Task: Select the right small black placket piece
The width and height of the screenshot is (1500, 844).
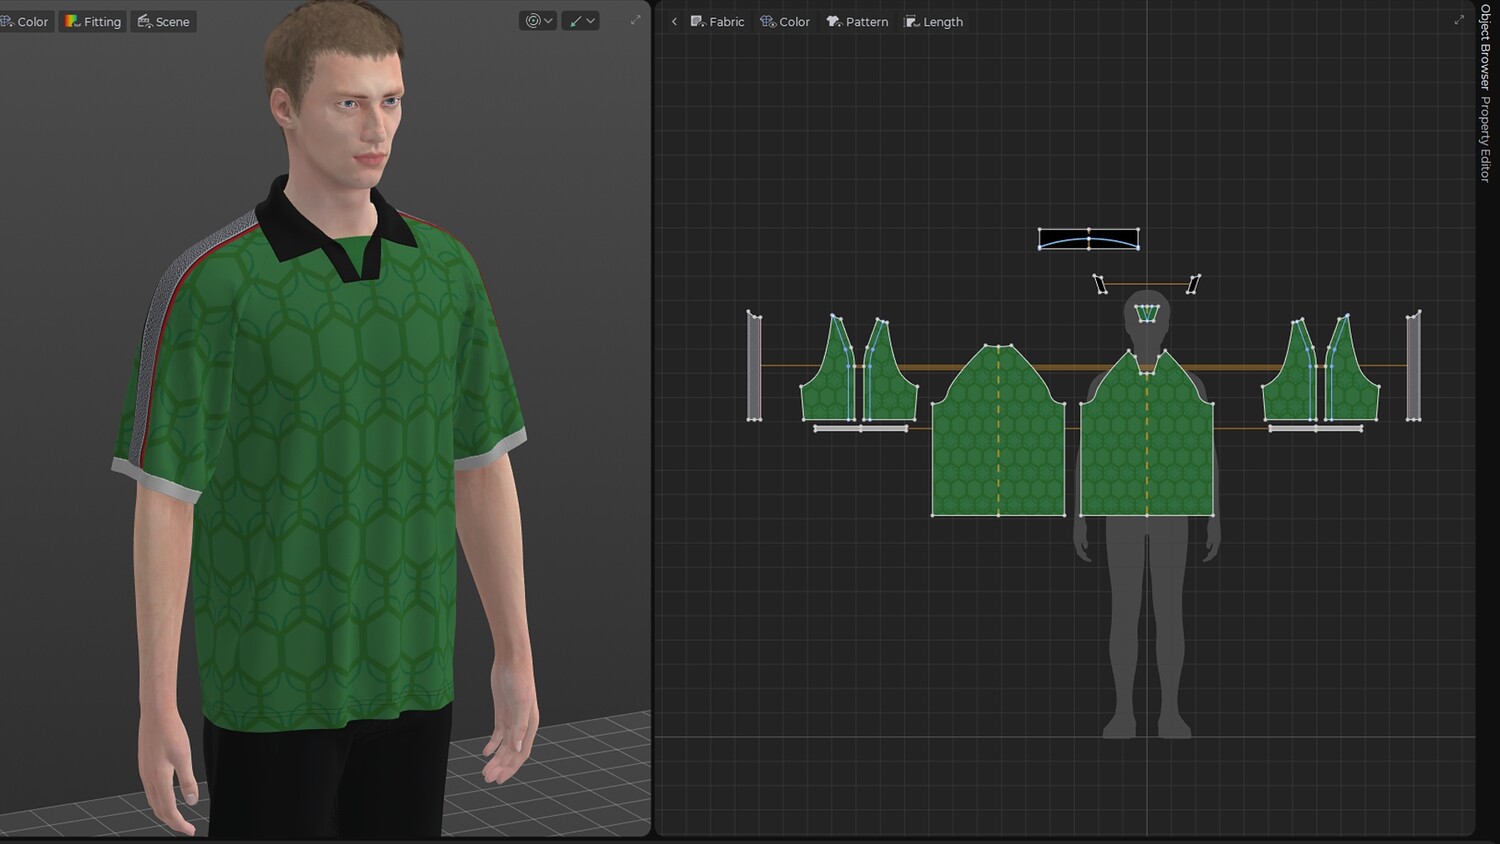Action: coord(1193,285)
